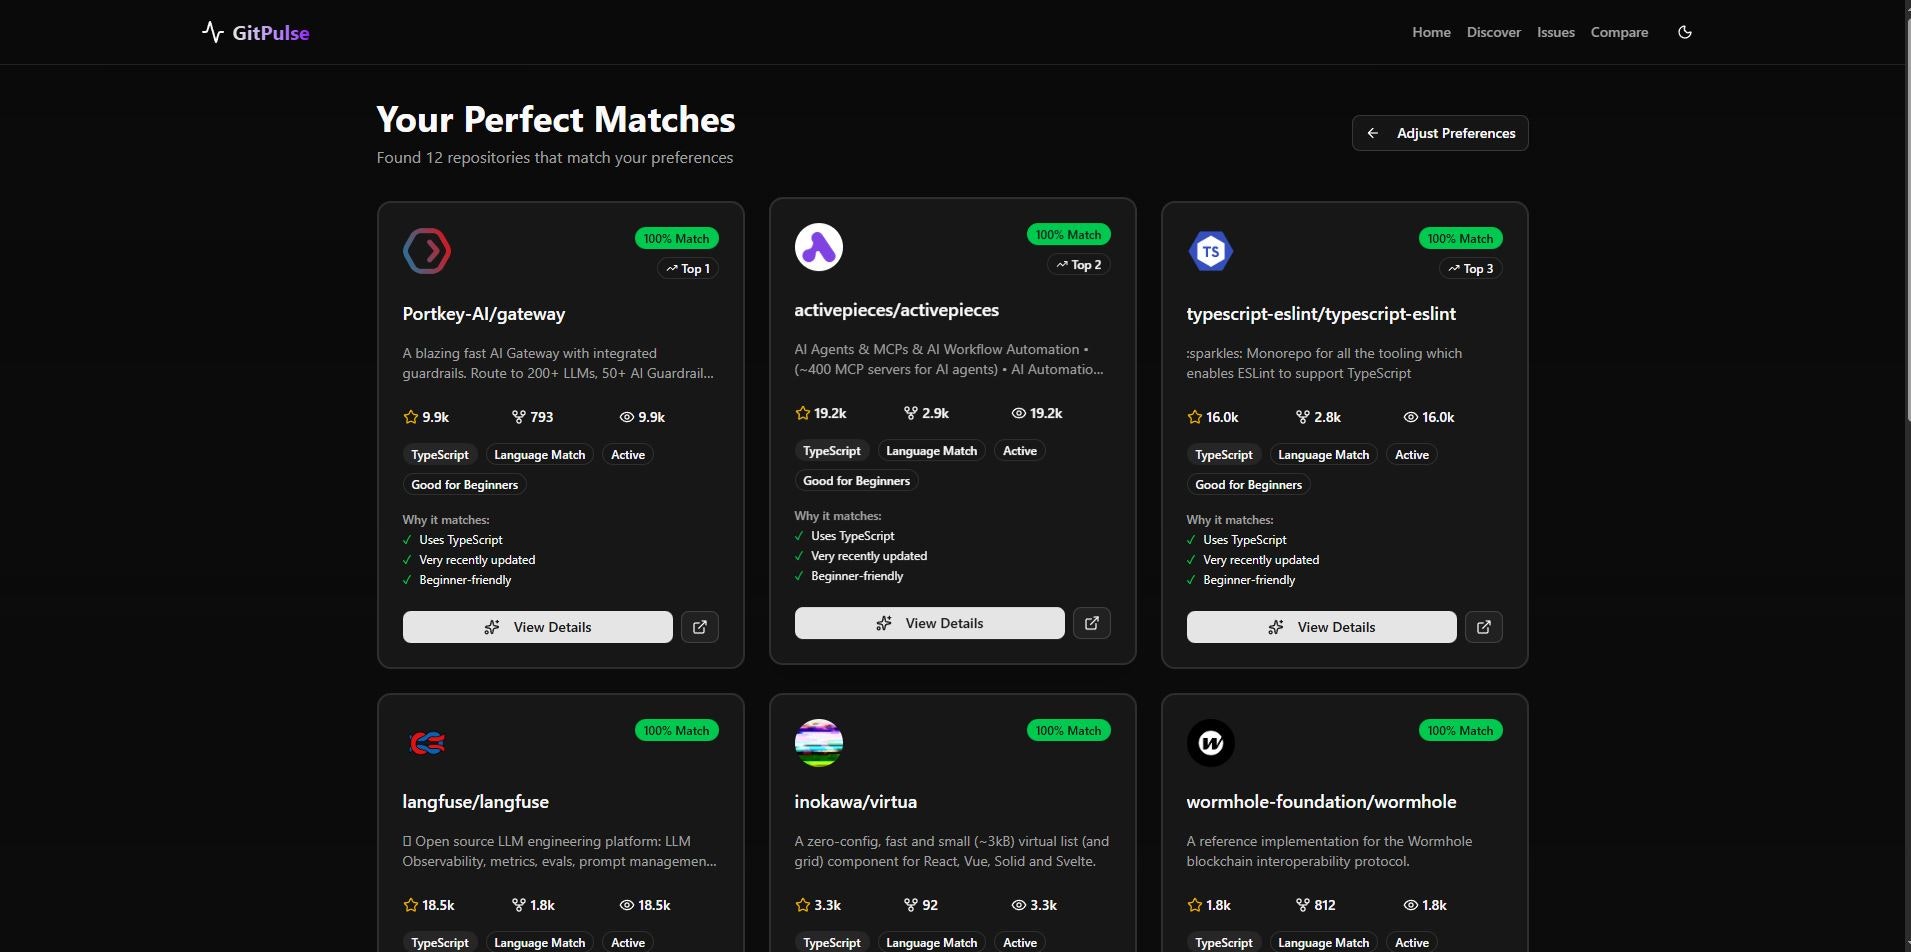Click the star icon on langfuse/langfuse card
This screenshot has width=1911, height=952.
[409, 904]
